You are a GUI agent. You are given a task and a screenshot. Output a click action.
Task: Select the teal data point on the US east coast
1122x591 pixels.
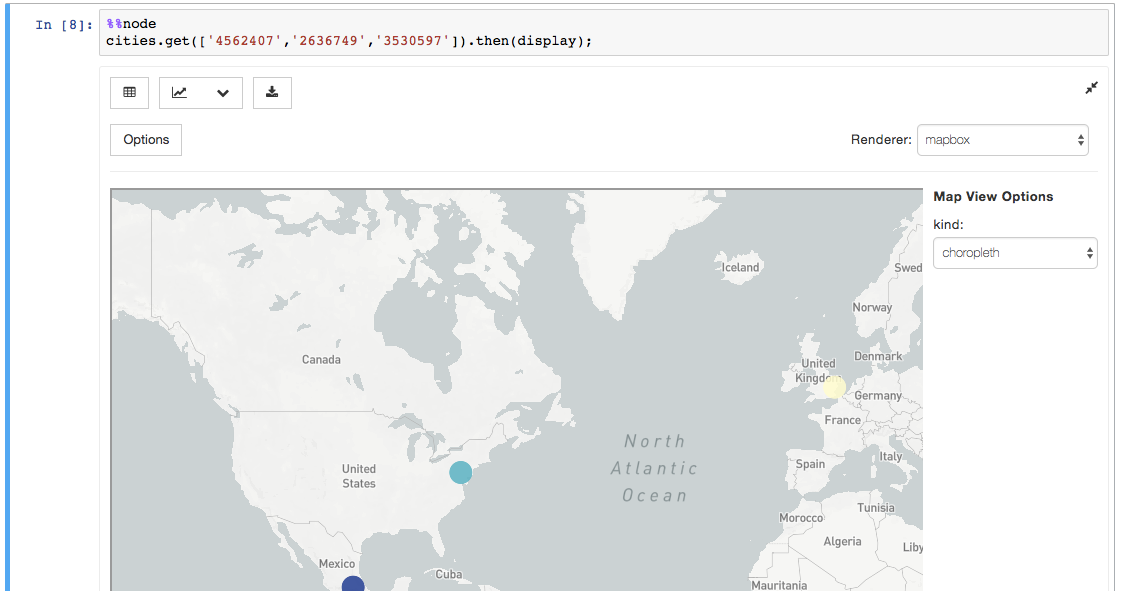[x=461, y=470]
